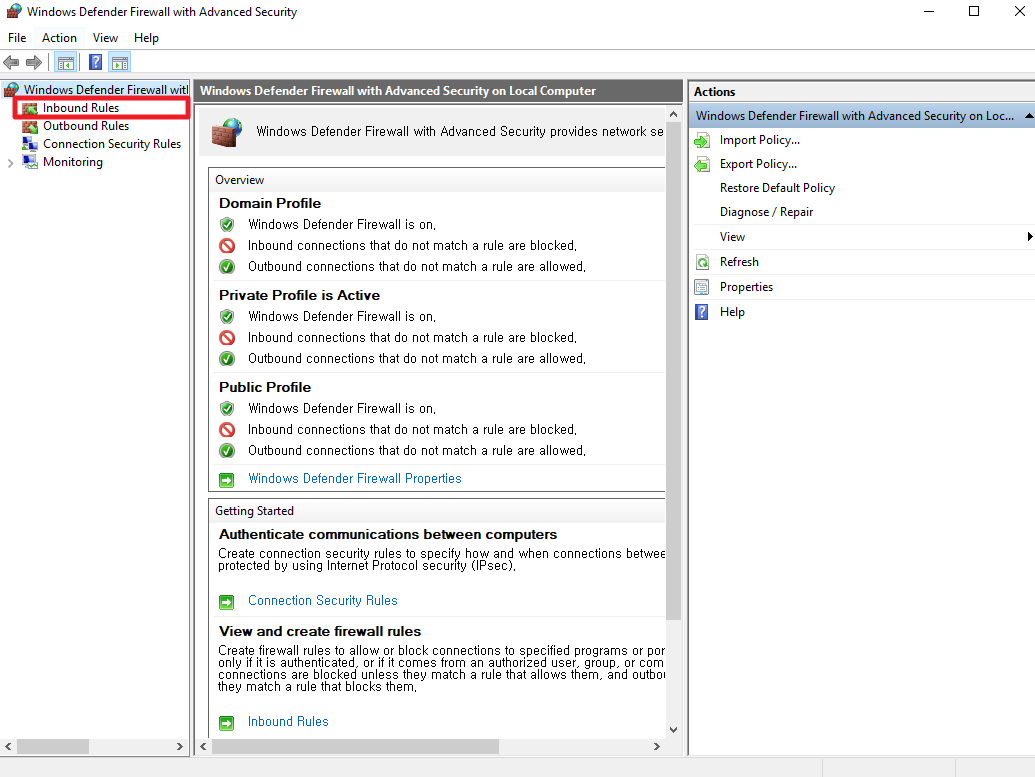
Task: Select the Outbound Rules tree node
Action: click(86, 125)
